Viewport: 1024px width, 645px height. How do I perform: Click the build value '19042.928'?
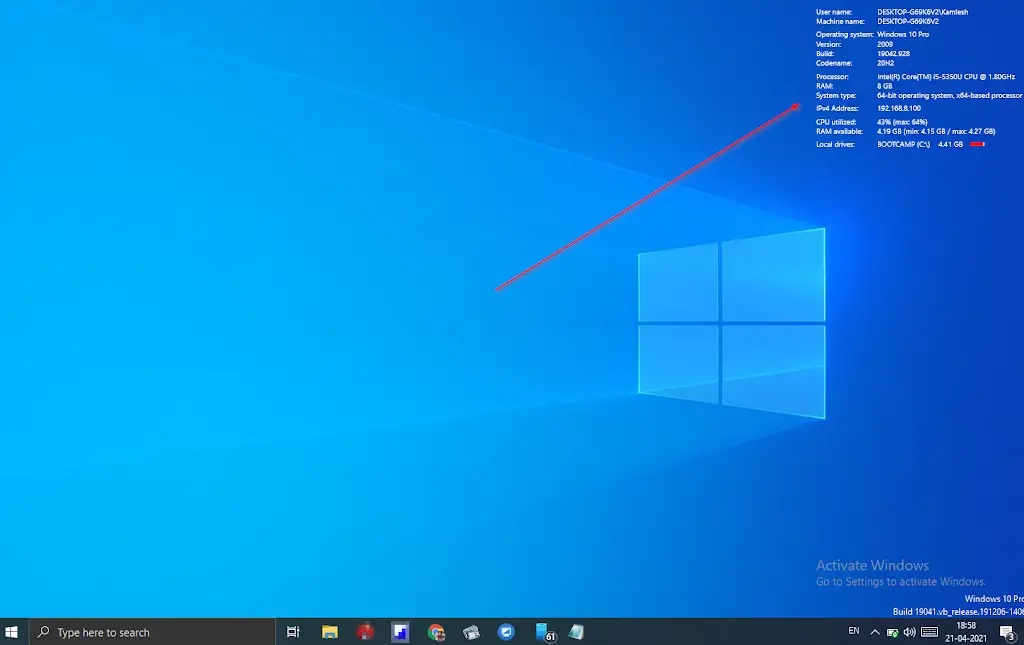tap(893, 54)
